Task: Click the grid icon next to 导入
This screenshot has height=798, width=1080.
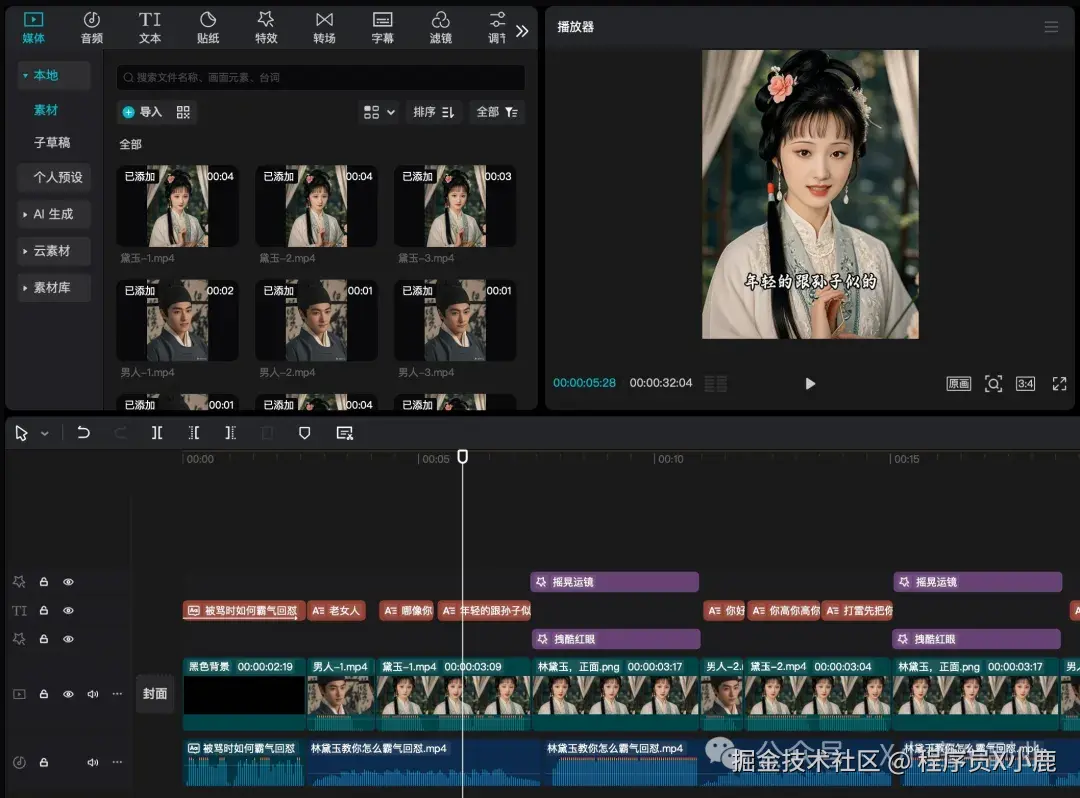Action: point(183,112)
